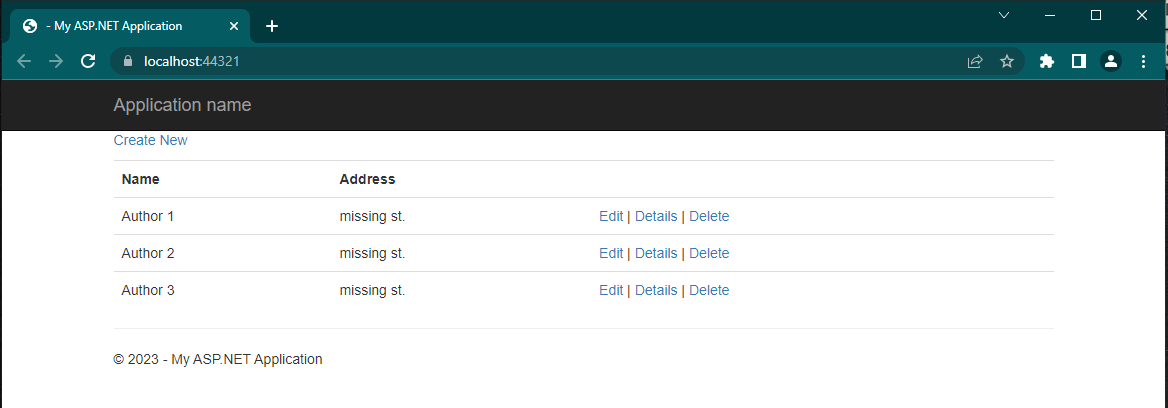1168x408 pixels.
Task: View site info via the lock icon
Action: coord(127,61)
